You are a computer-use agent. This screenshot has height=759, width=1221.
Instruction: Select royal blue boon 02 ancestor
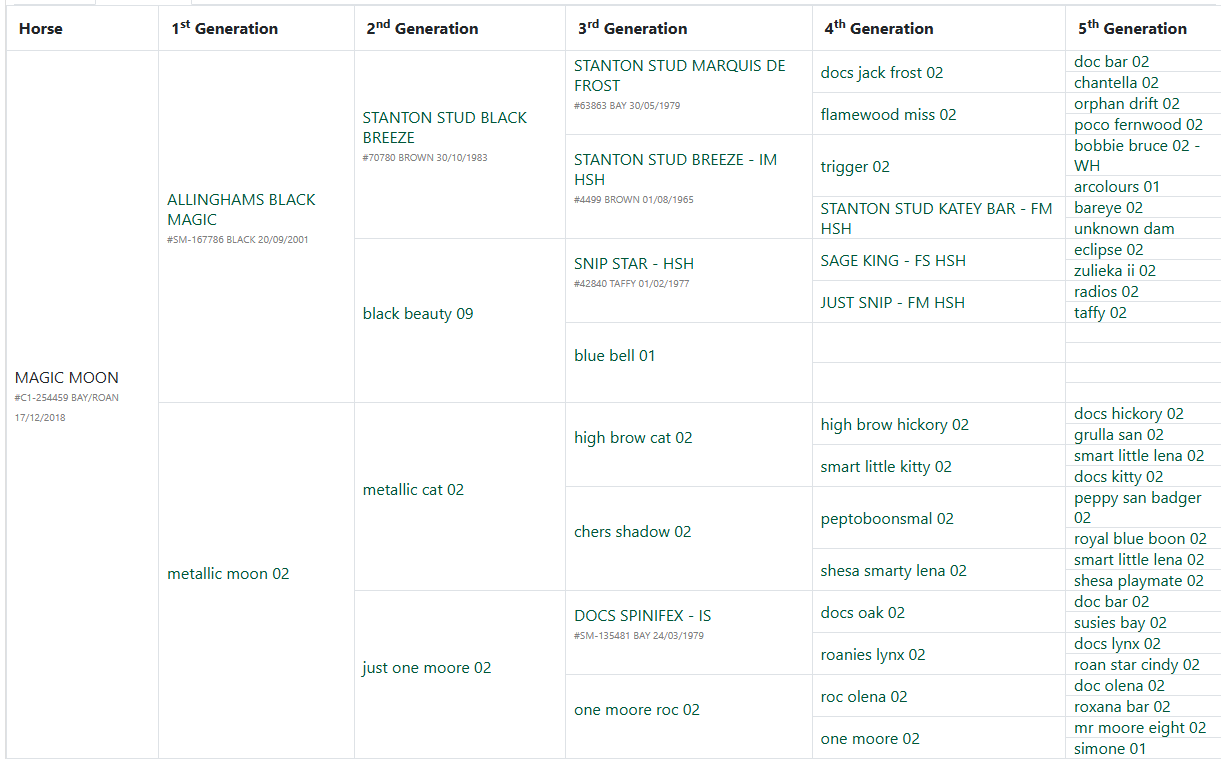click(x=1140, y=538)
